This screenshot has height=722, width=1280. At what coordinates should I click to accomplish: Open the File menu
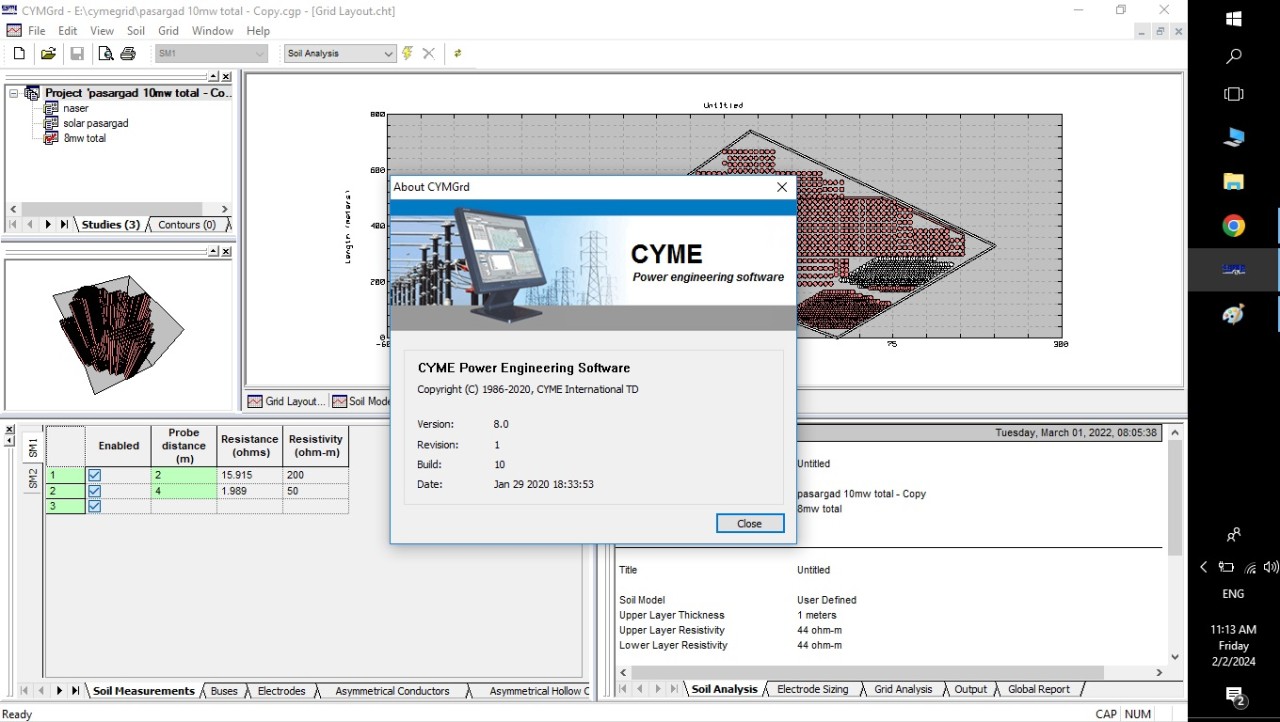(x=37, y=31)
